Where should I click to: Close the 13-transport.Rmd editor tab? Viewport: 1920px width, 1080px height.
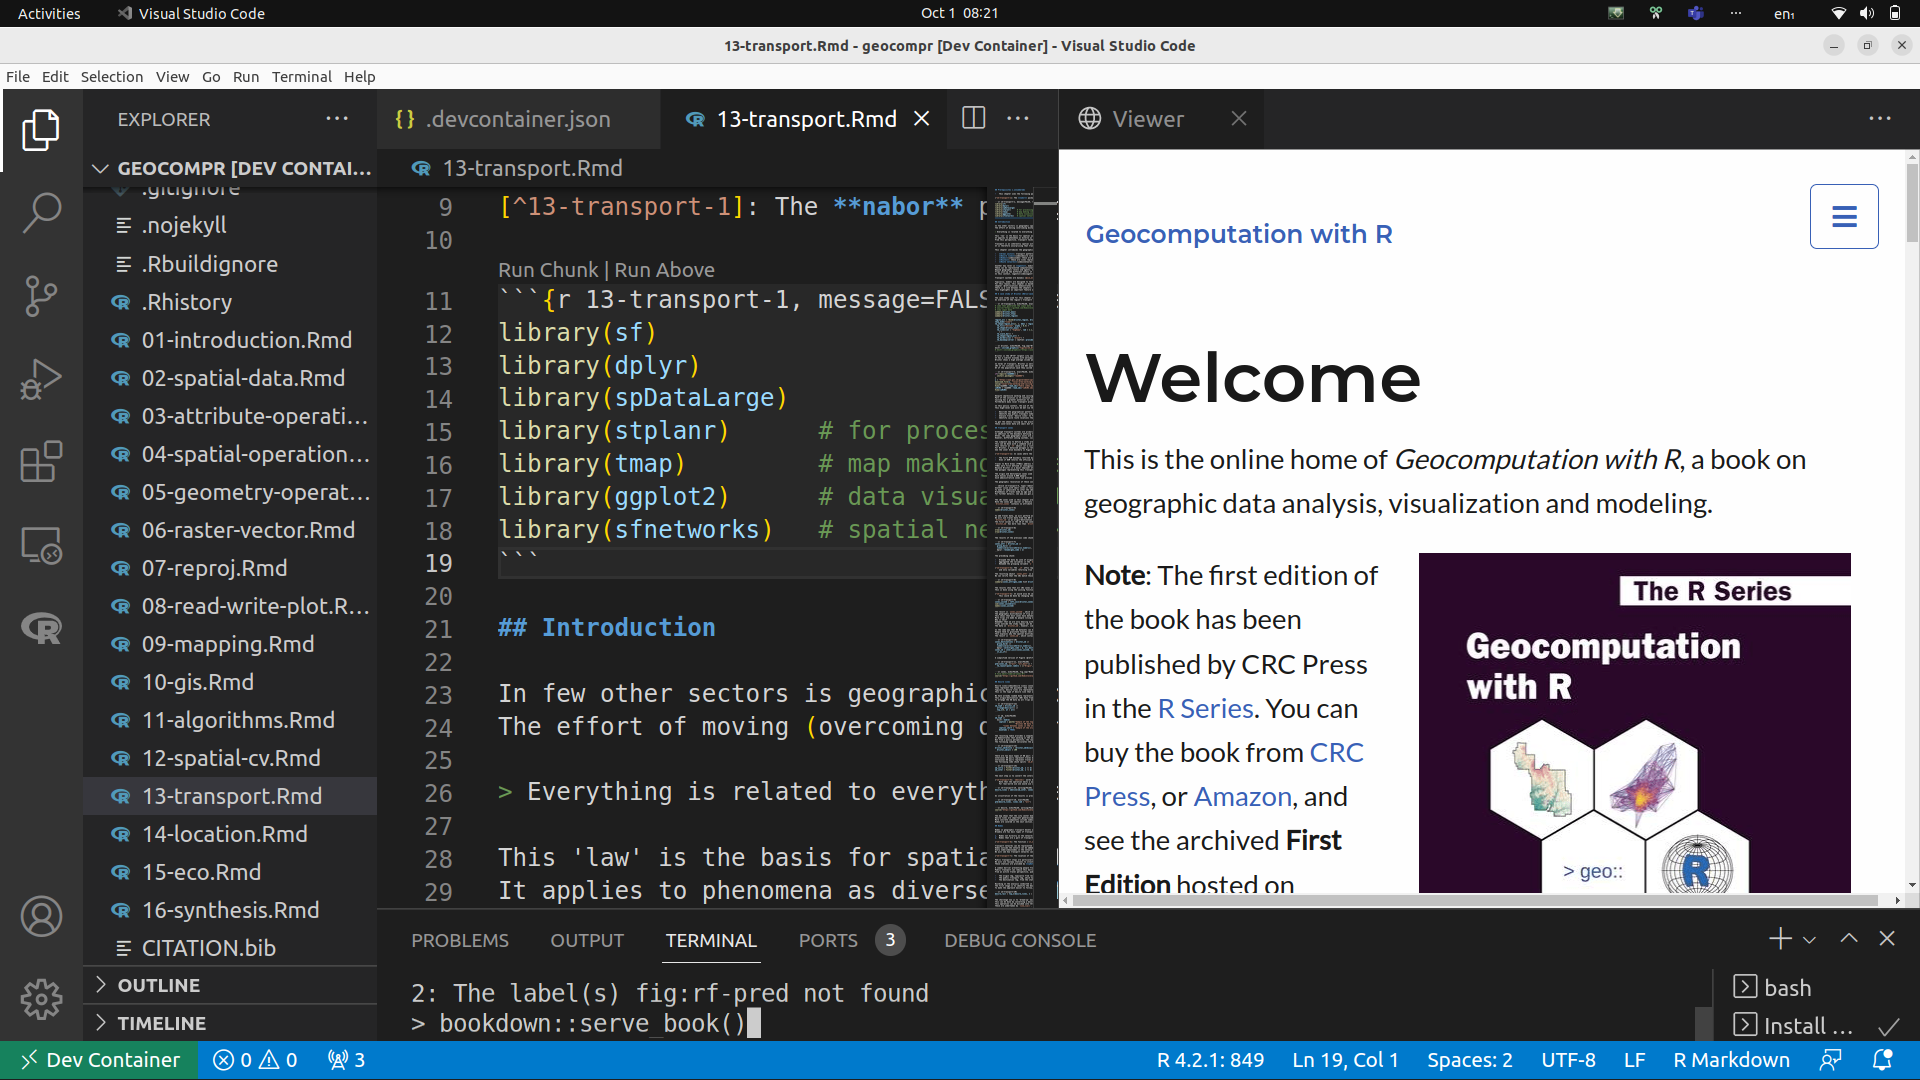pos(922,119)
